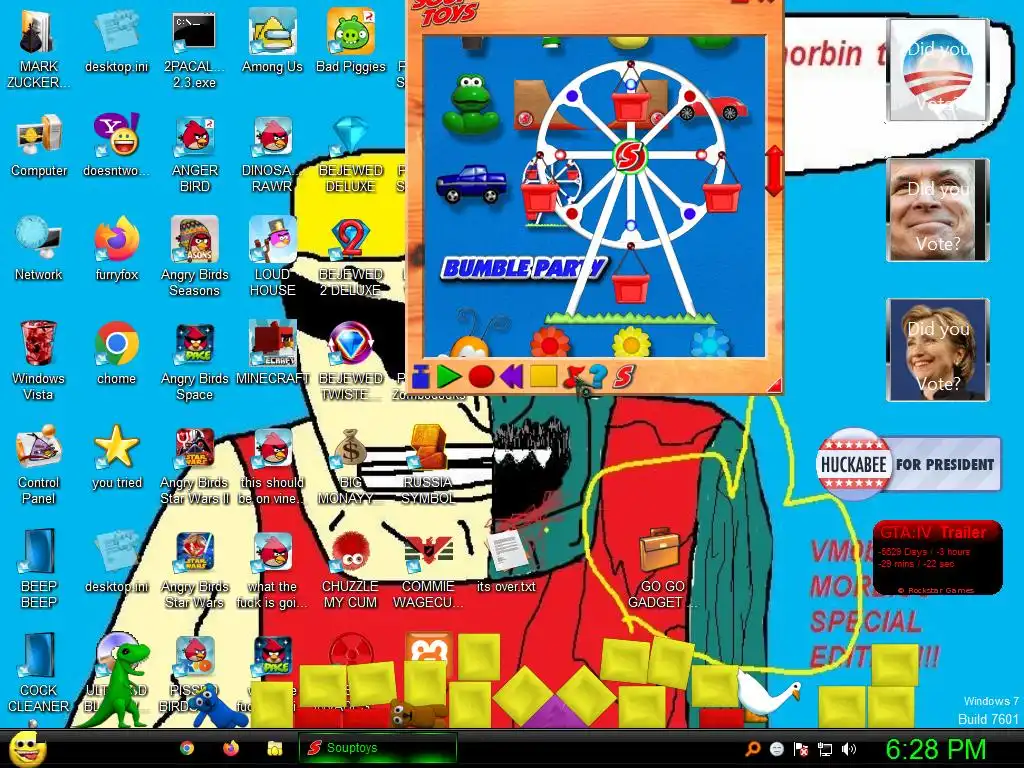The image size is (1024, 768).
Task: Open the 2PACAL 2.3.exe desktop icon
Action: click(194, 48)
